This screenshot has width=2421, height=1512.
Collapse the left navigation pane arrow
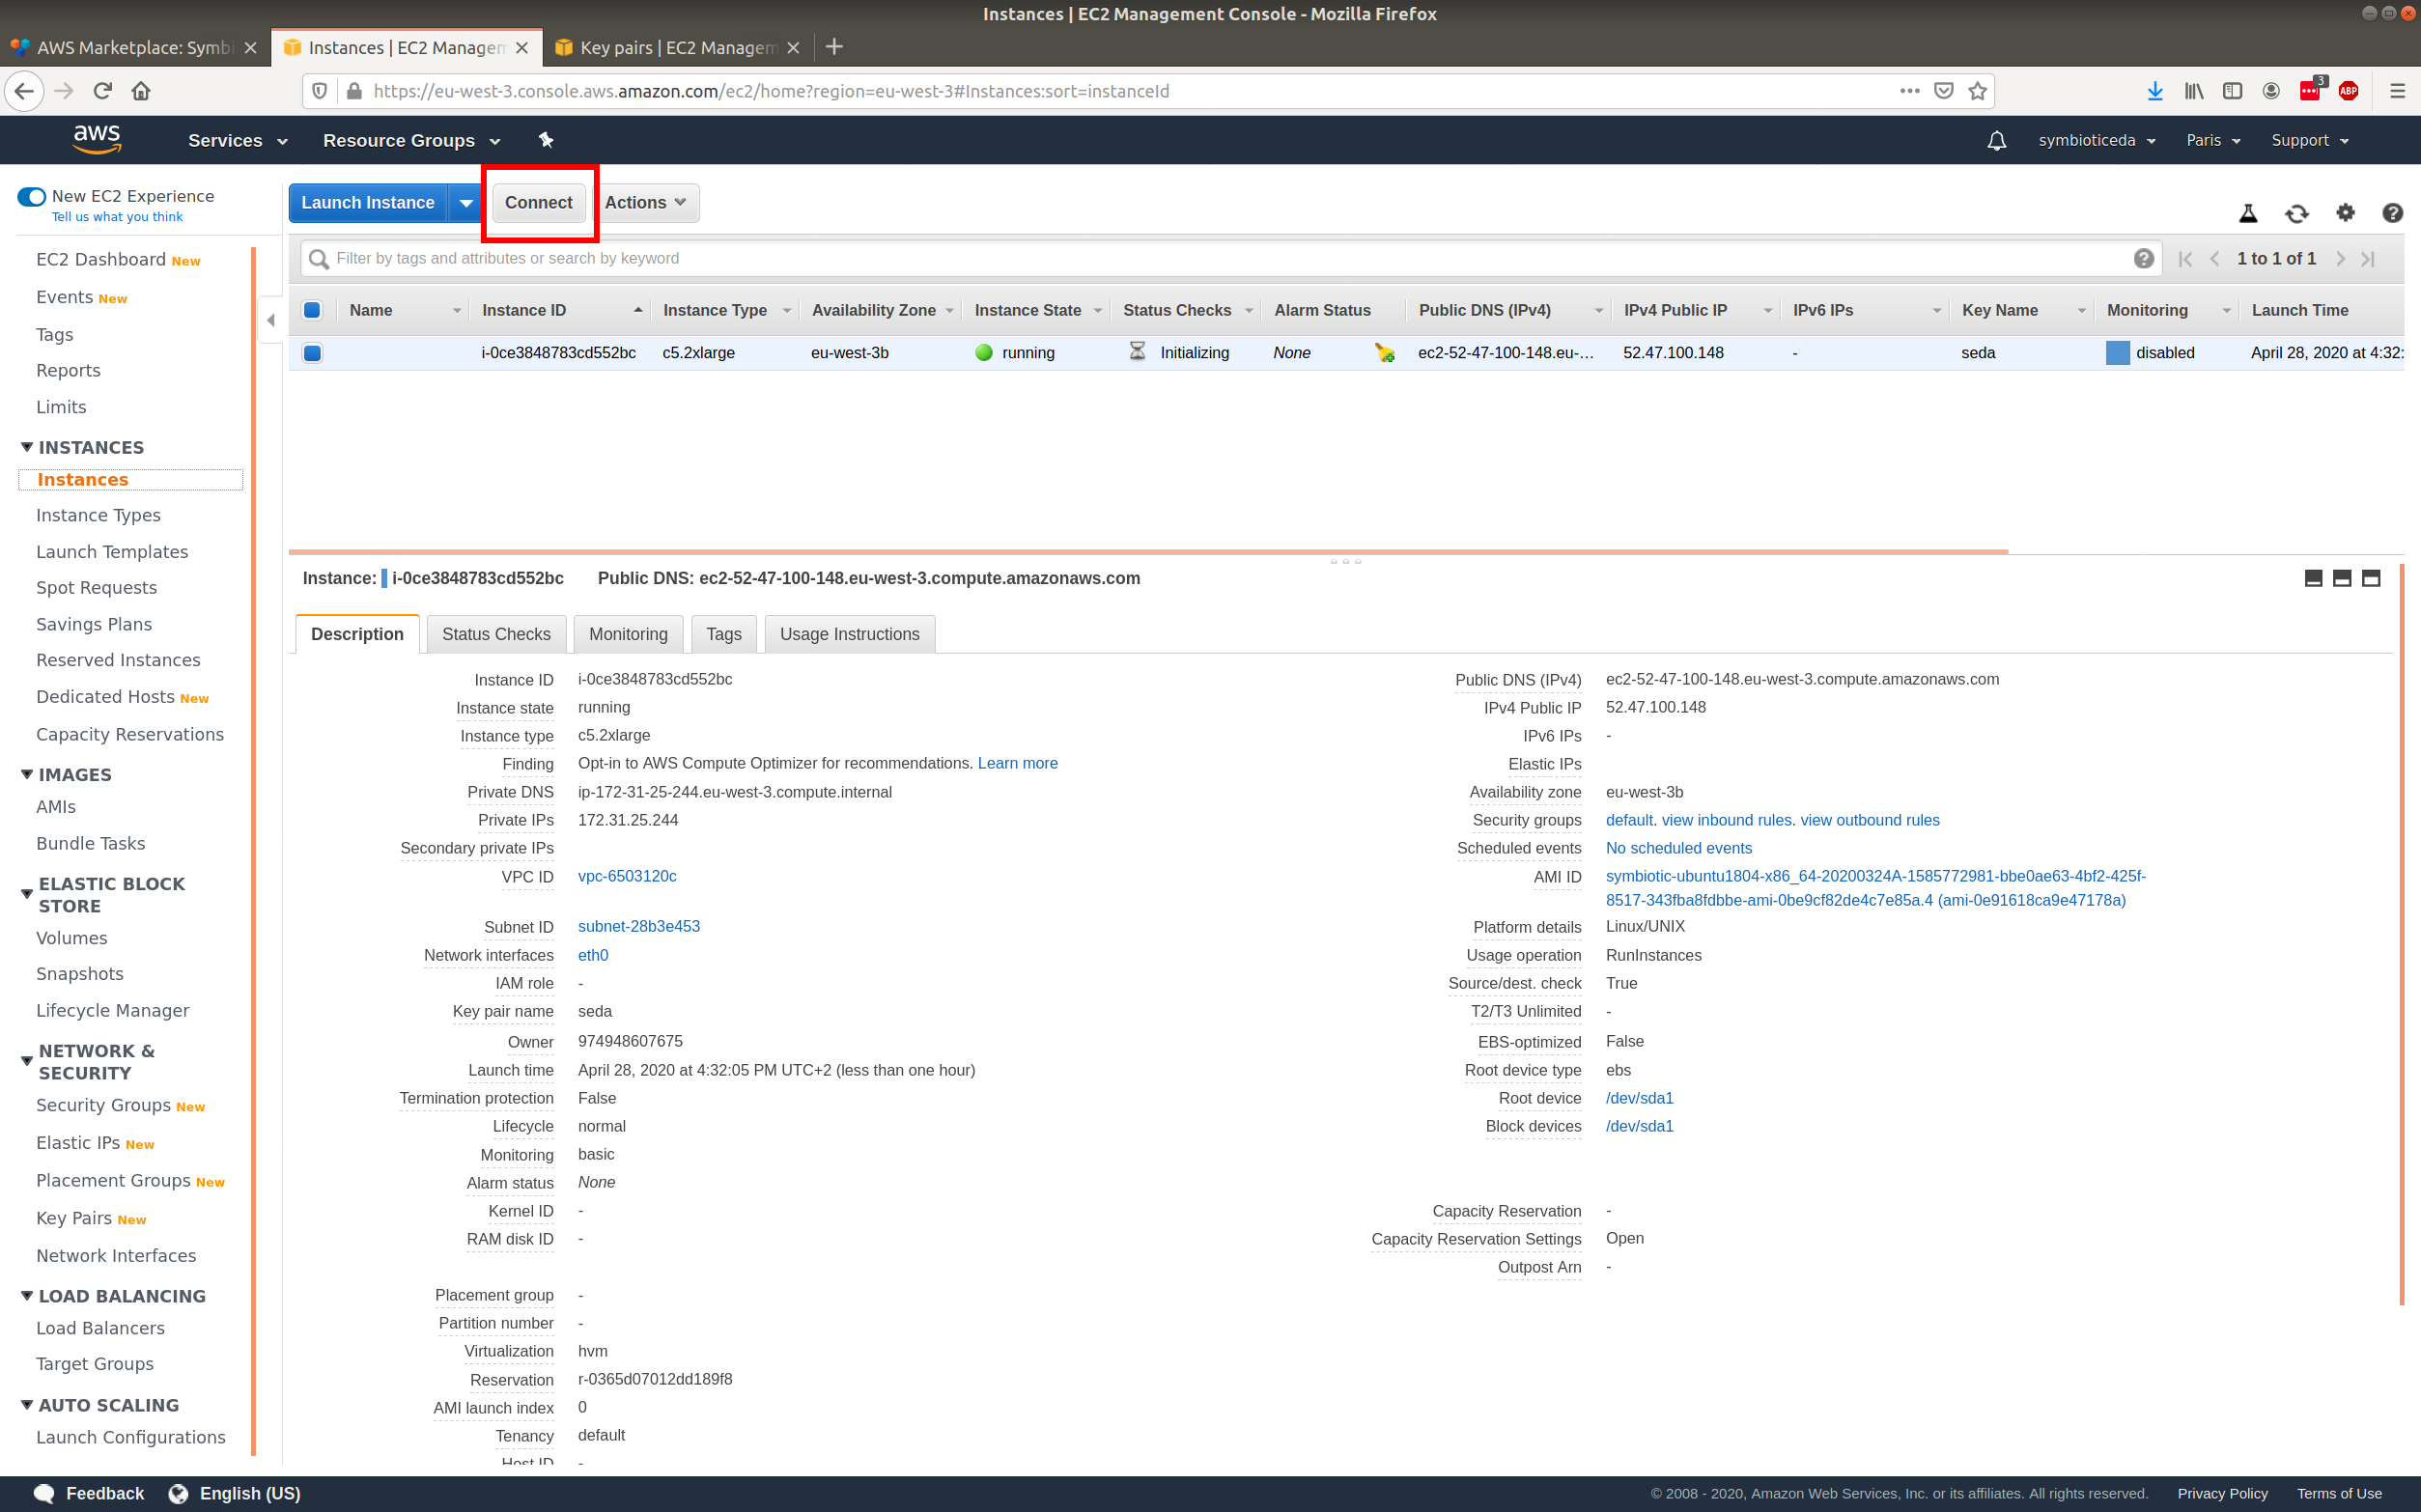271,321
